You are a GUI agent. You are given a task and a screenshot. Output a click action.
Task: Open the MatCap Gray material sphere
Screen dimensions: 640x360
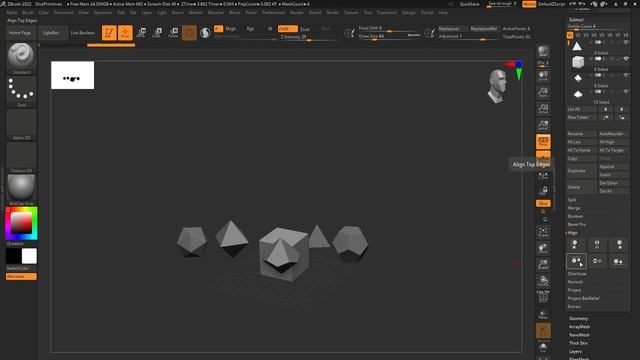pos(21,190)
